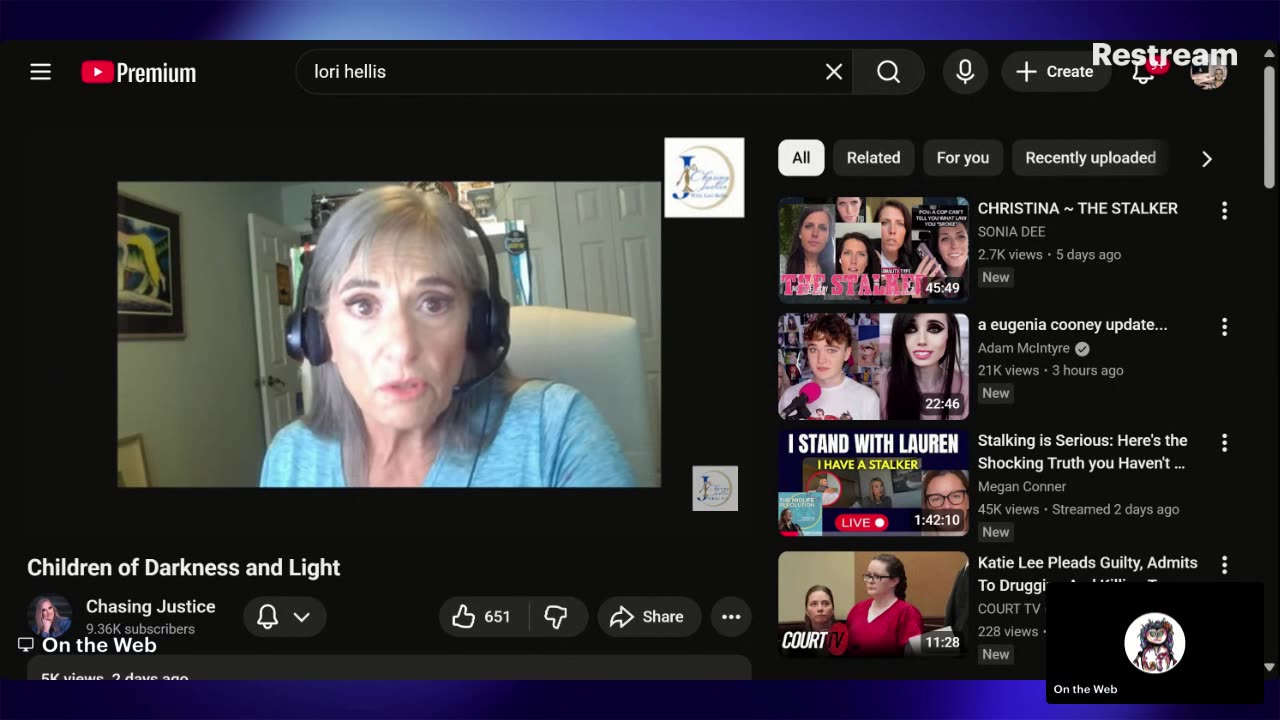This screenshot has height=720, width=1280.
Task: Open the account avatar menu
Action: click(1208, 72)
